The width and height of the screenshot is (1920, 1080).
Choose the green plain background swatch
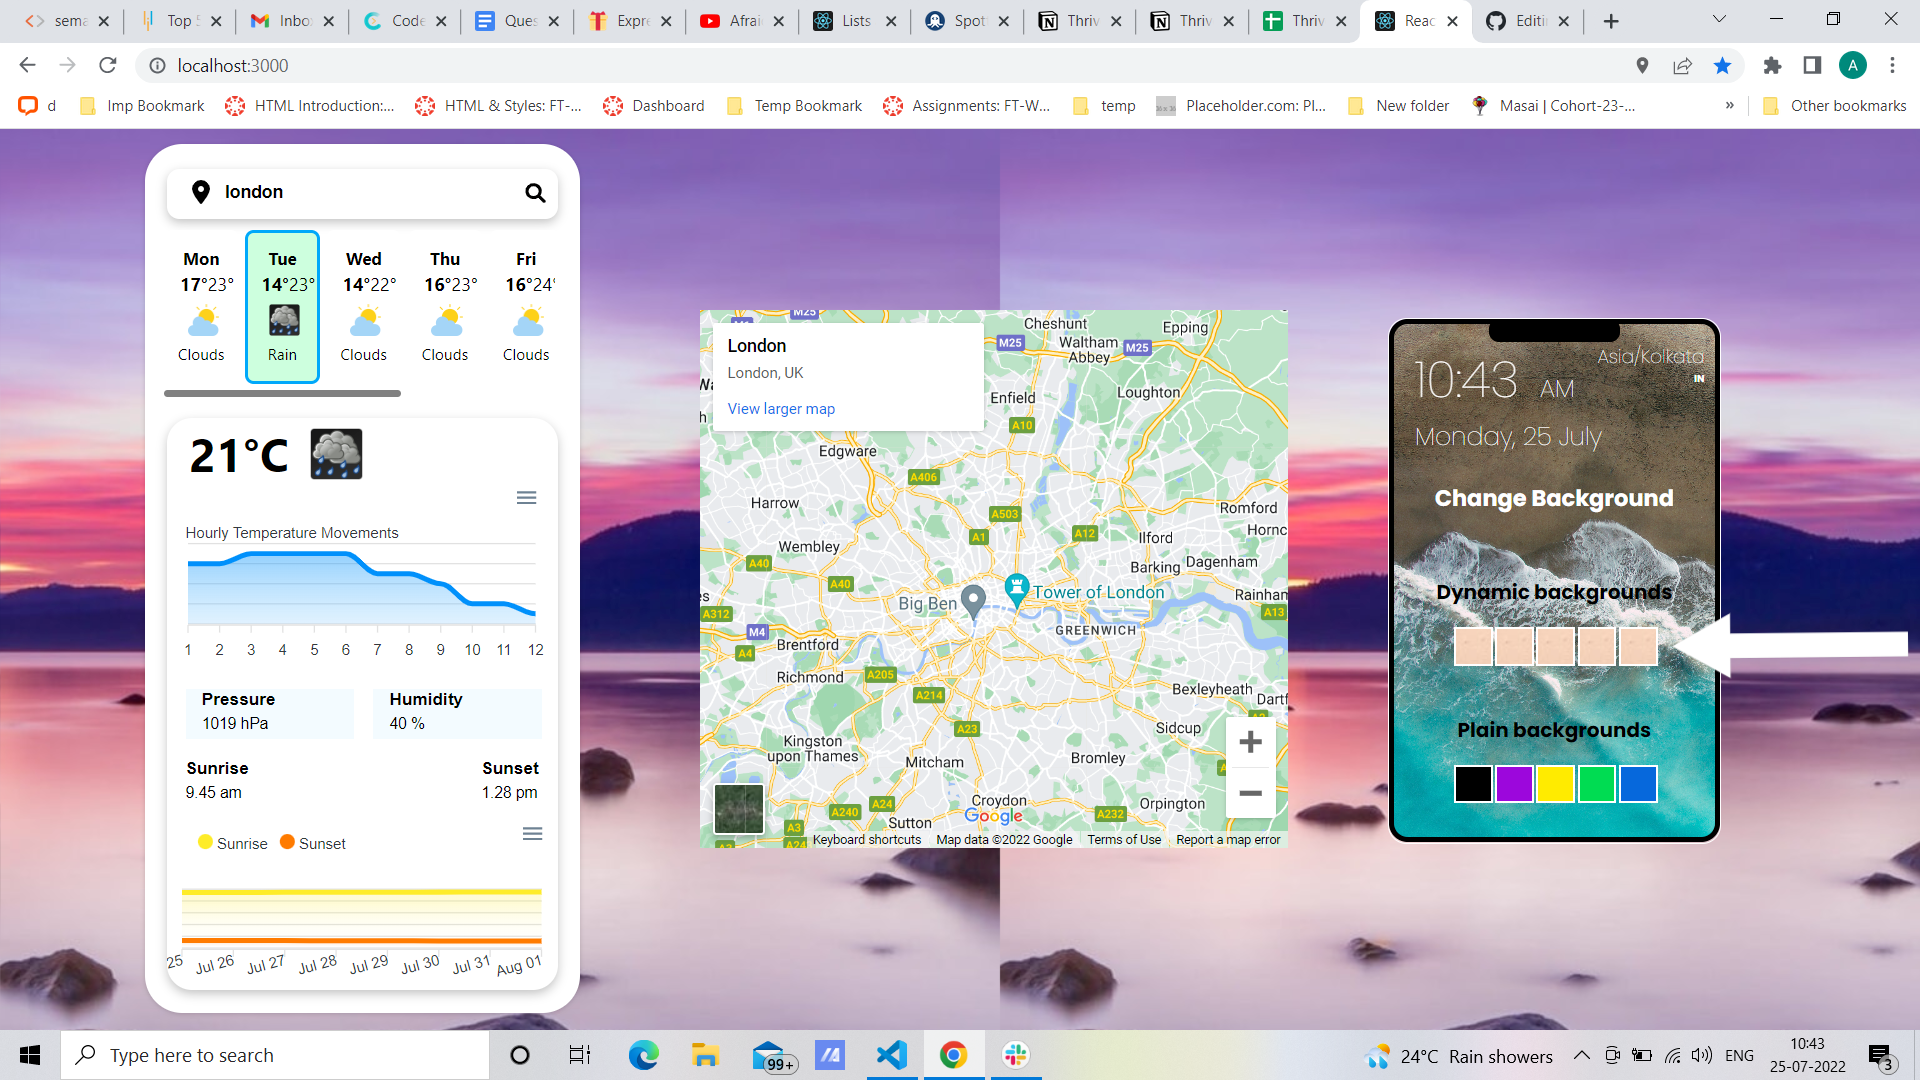[x=1597, y=784]
